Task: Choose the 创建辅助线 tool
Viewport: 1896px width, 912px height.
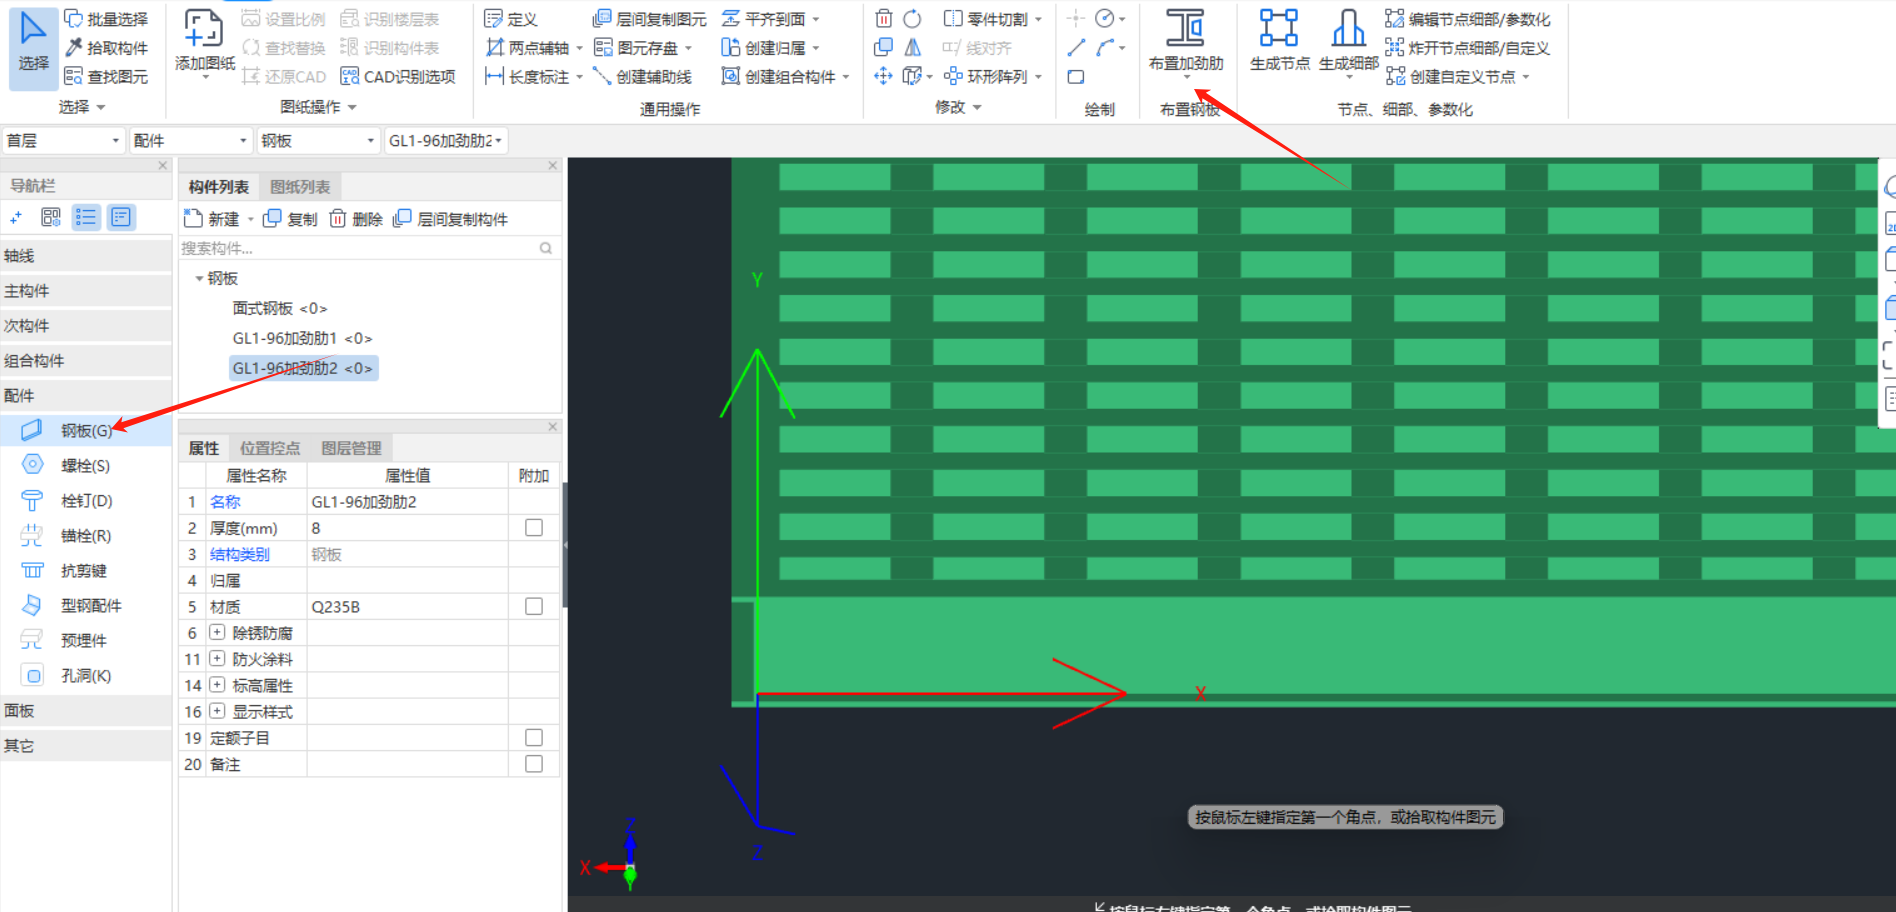Action: tap(643, 77)
